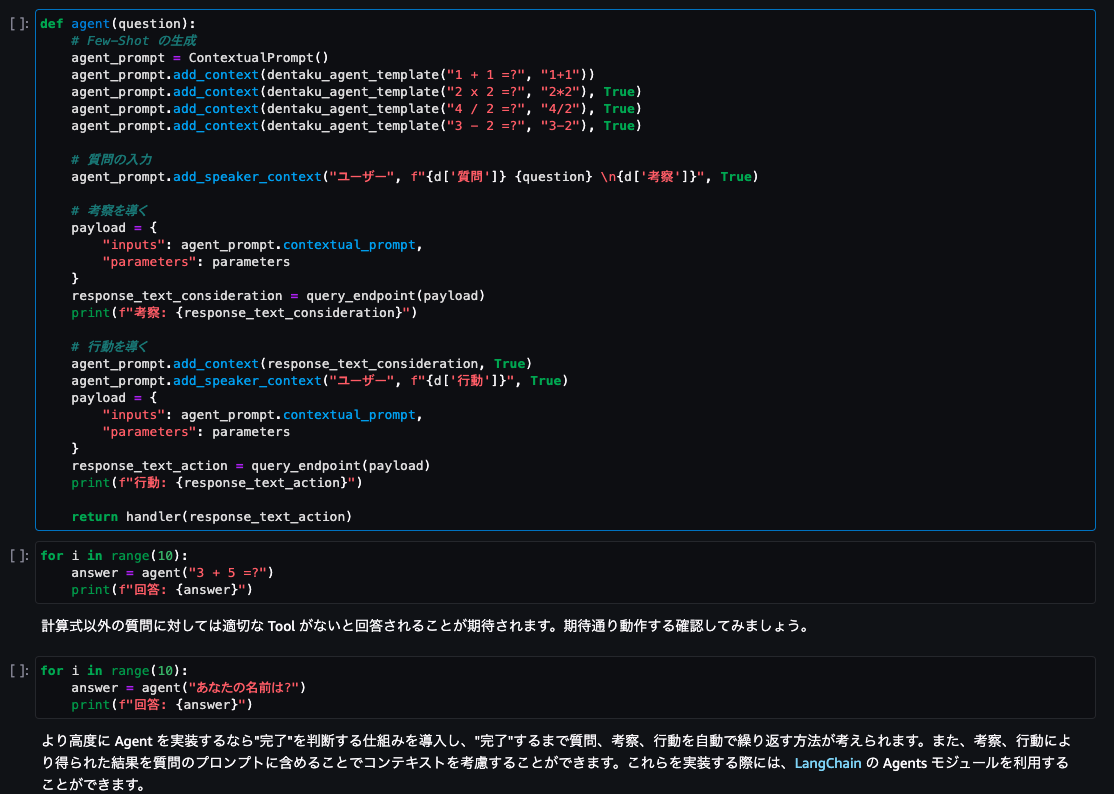The height and width of the screenshot is (794, 1114).
Task: Click the print line for "考察:"
Action: [244, 312]
